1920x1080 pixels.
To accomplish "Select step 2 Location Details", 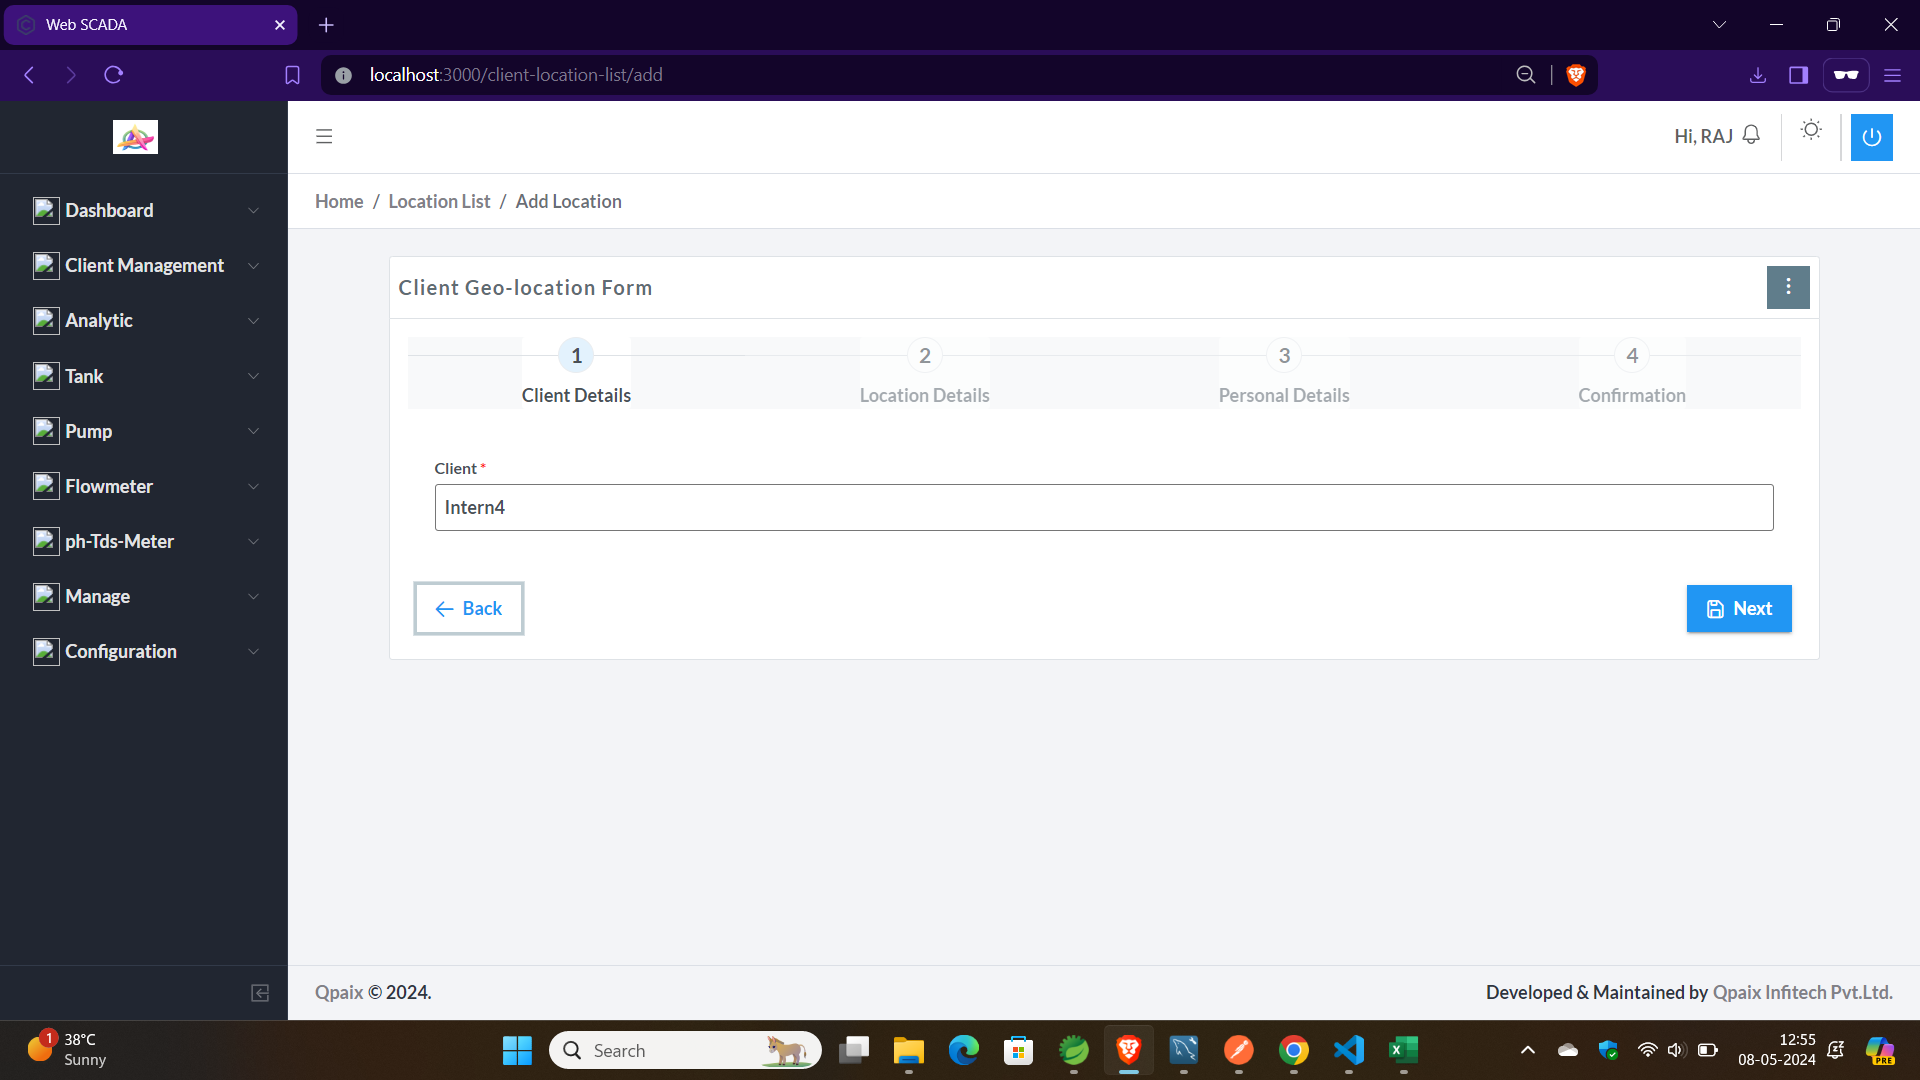I will tap(924, 356).
